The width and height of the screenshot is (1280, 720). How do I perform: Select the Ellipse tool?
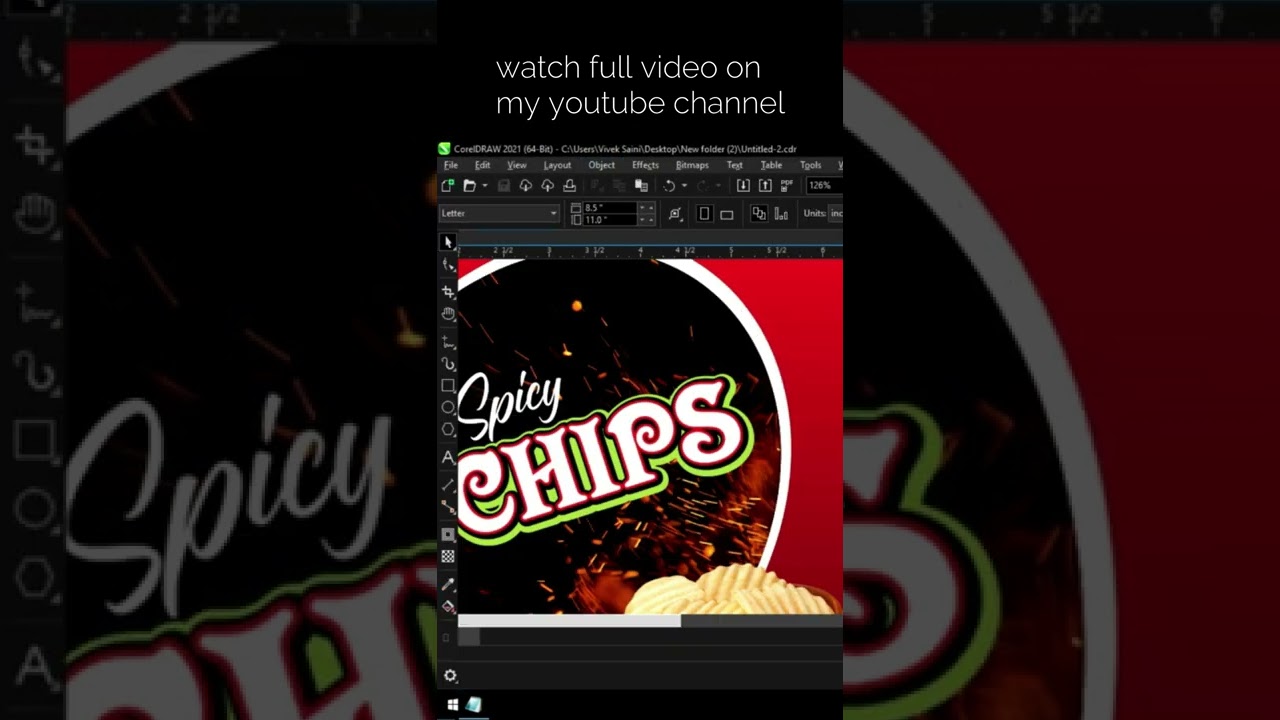click(448, 407)
